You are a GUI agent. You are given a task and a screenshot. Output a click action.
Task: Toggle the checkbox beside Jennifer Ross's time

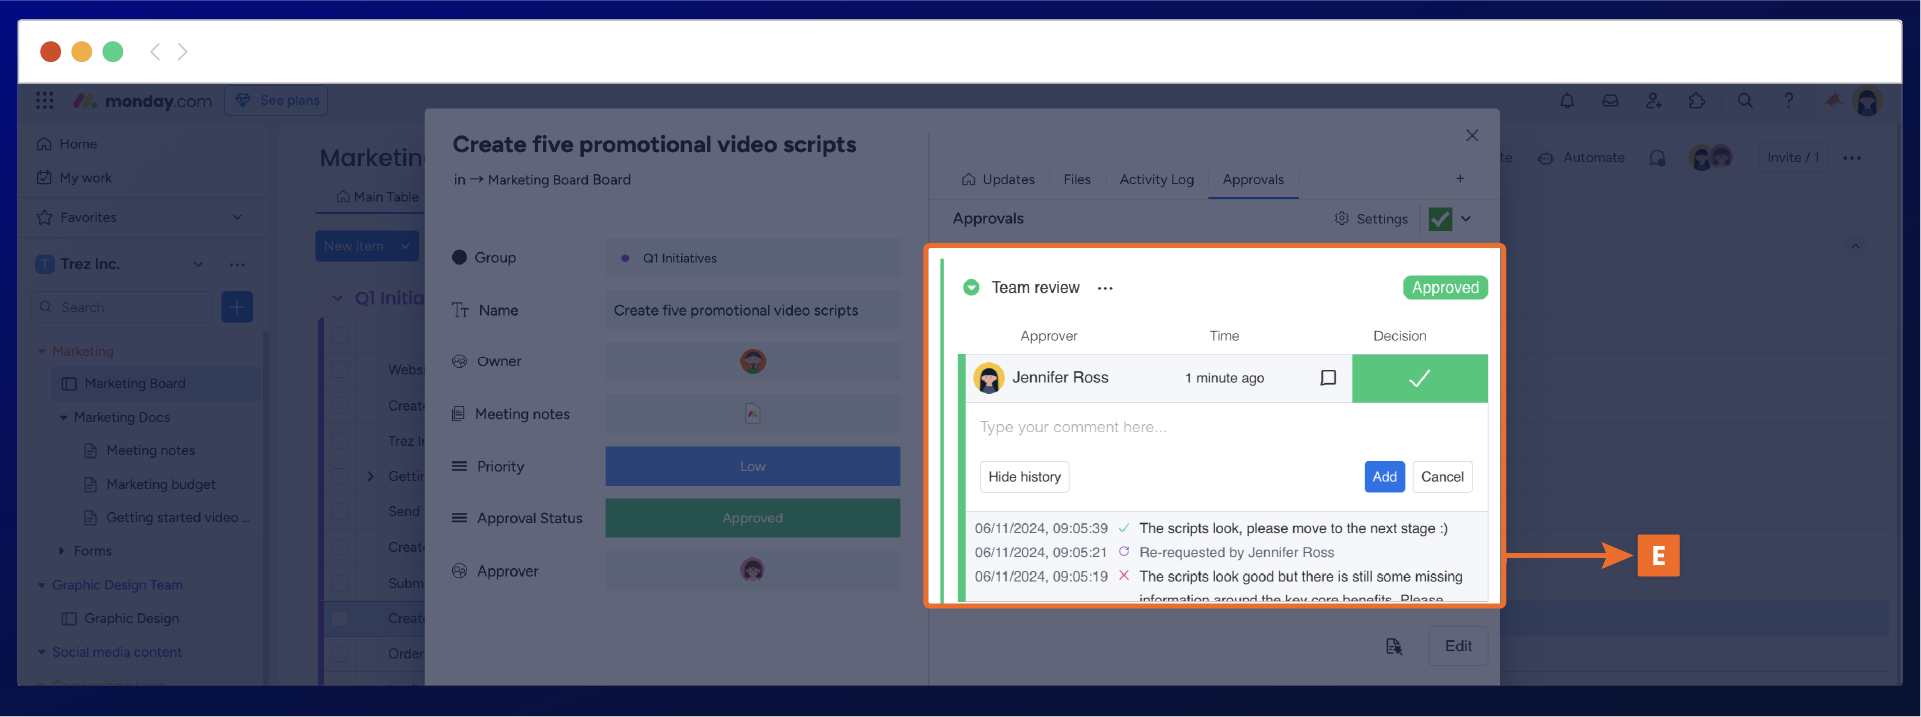1328,378
